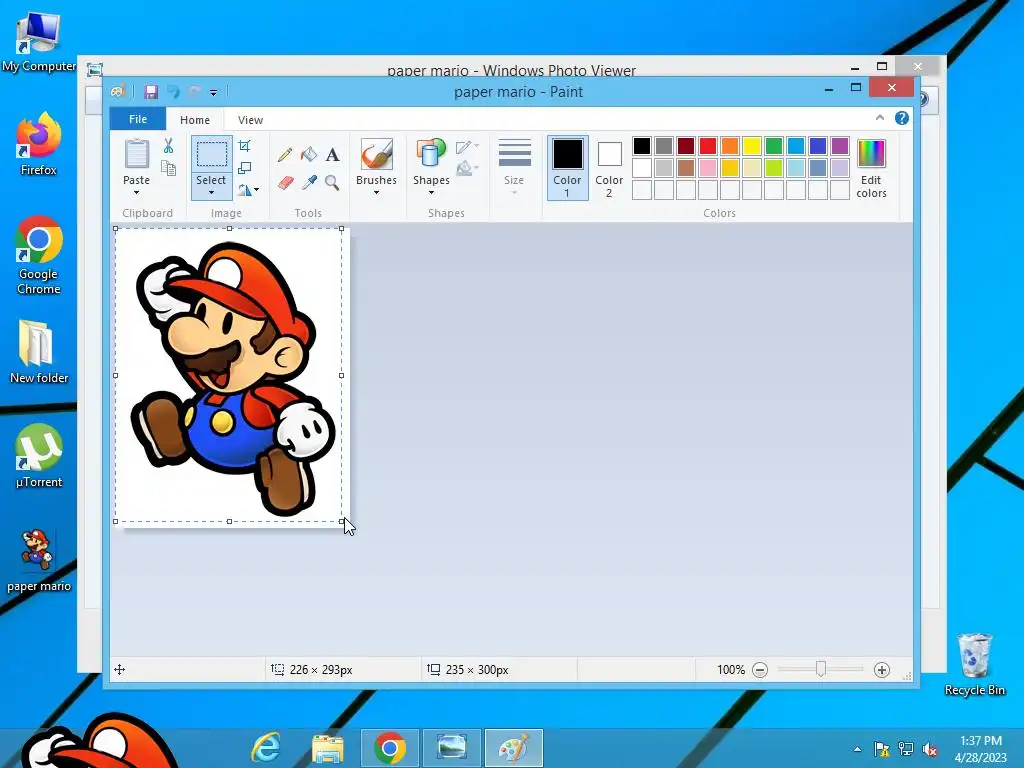Screen dimensions: 1024x768
Task: Open Customize Quick Access Toolbar dropdown
Action: pyautogui.click(x=214, y=92)
